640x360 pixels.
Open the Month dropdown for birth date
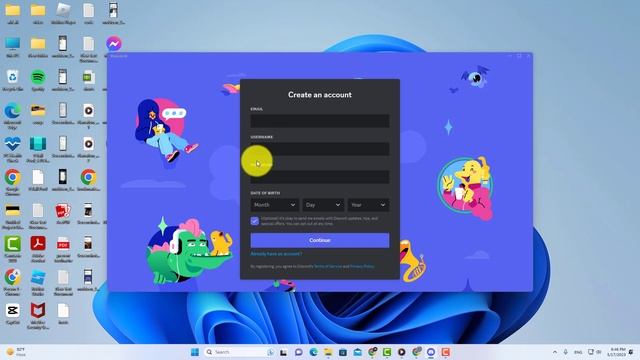pyautogui.click(x=274, y=205)
